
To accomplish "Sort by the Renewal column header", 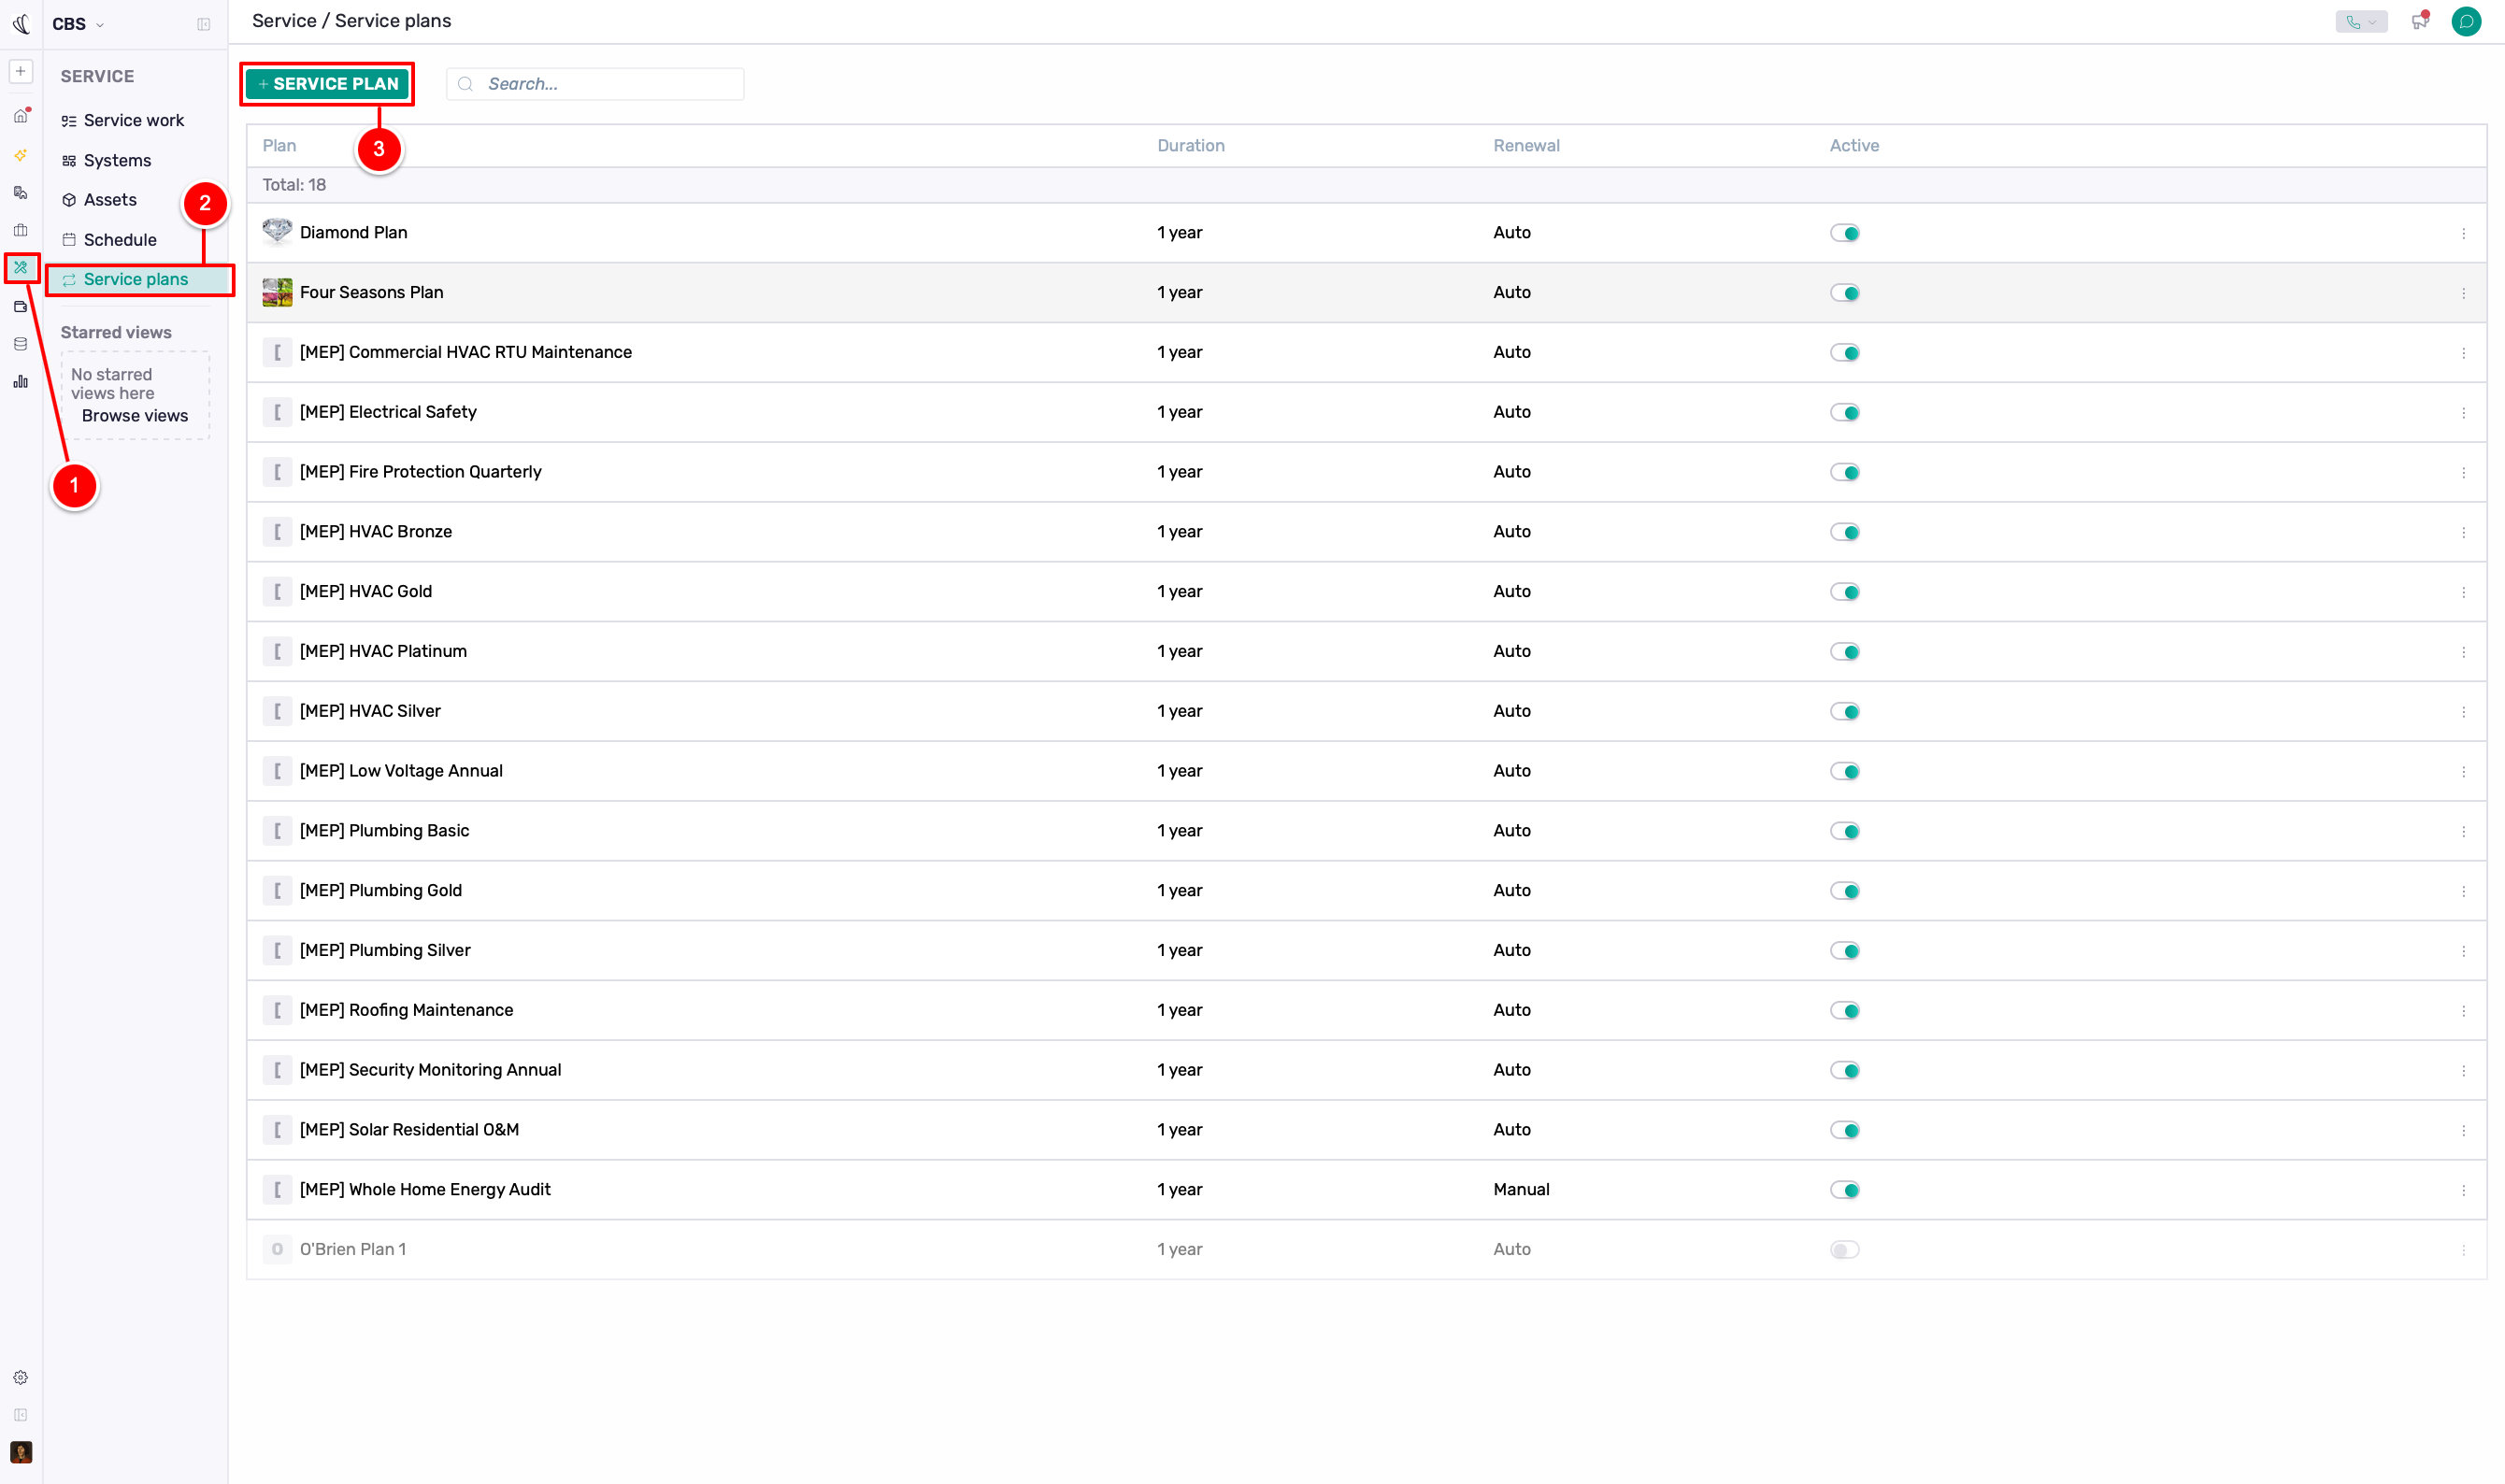I will 1526,145.
